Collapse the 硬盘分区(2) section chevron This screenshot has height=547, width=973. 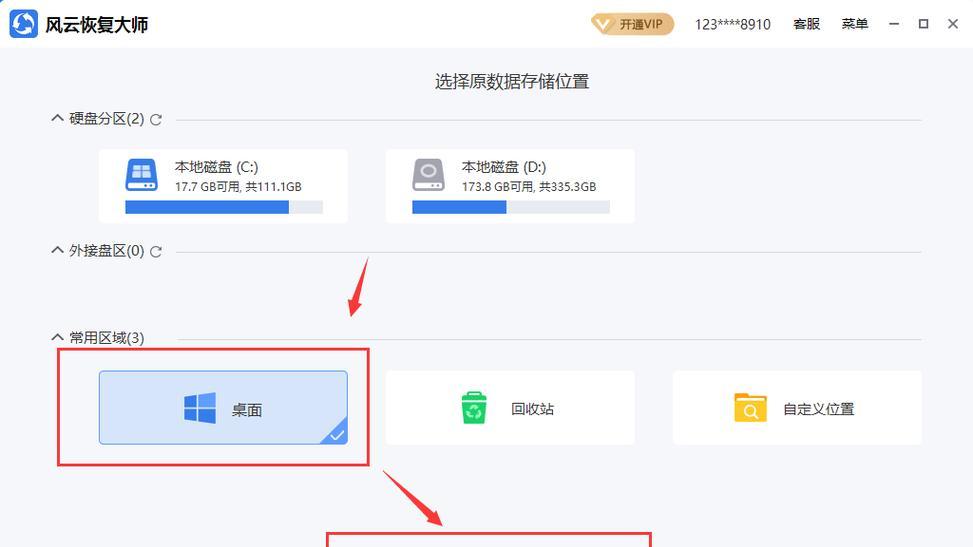tap(57, 118)
